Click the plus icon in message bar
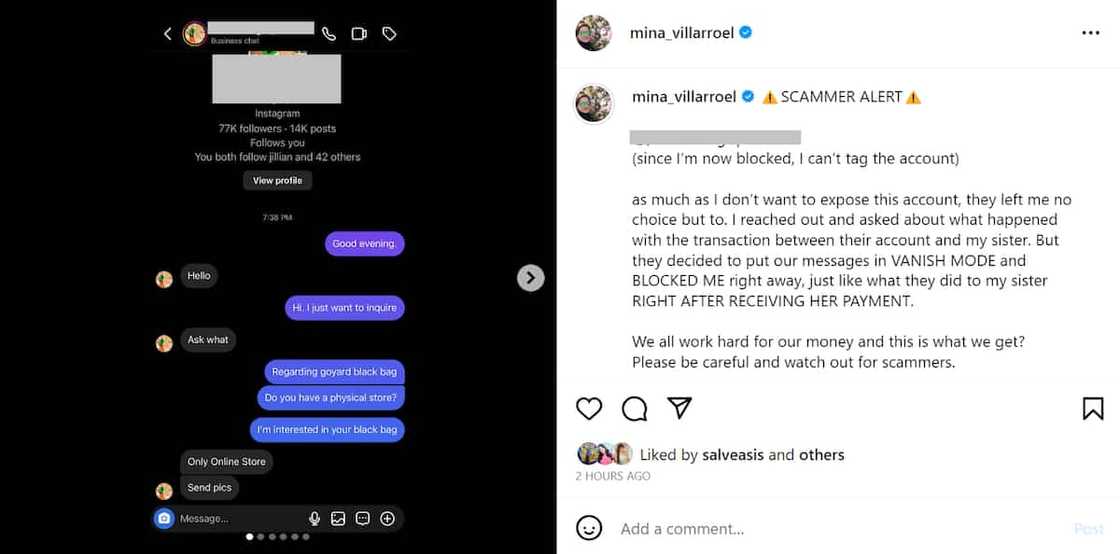Screen dimensions: 1120x554 pyautogui.click(x=388, y=518)
